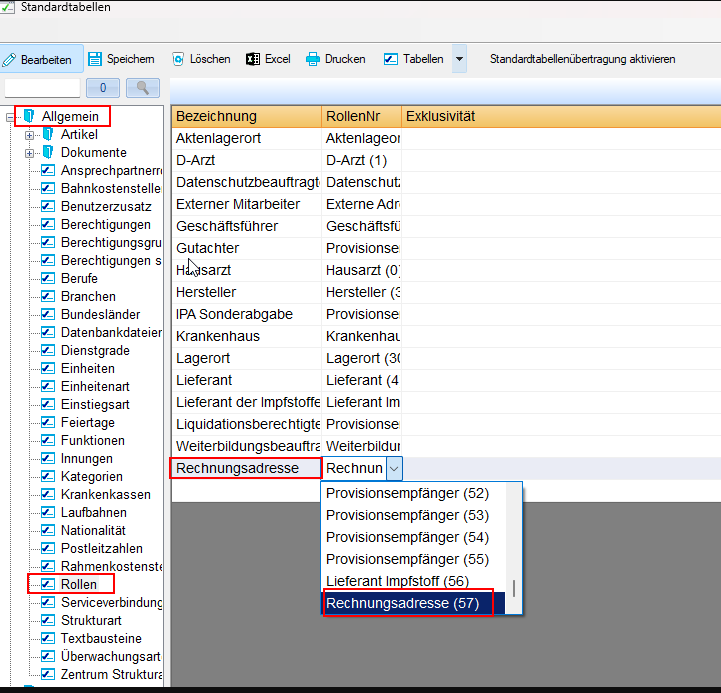Click the table icon beside Nationalität

pos(48,530)
